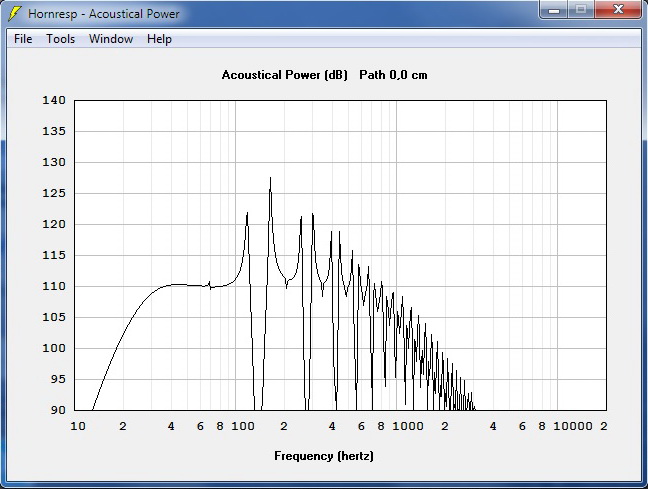Maximize the Hornresp window
Viewport: 648px width, 489px height.
tap(581, 10)
